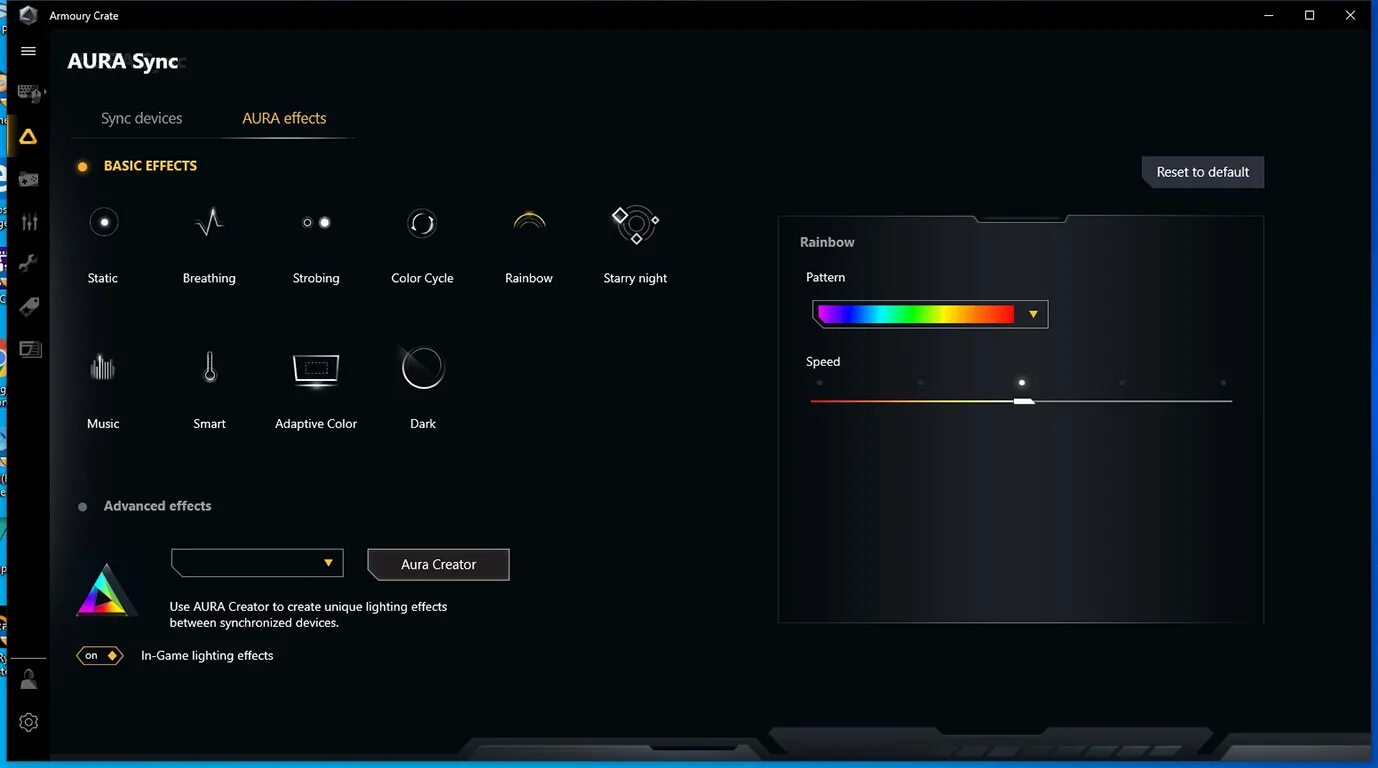Switch to the Sync devices tab

coord(142,118)
